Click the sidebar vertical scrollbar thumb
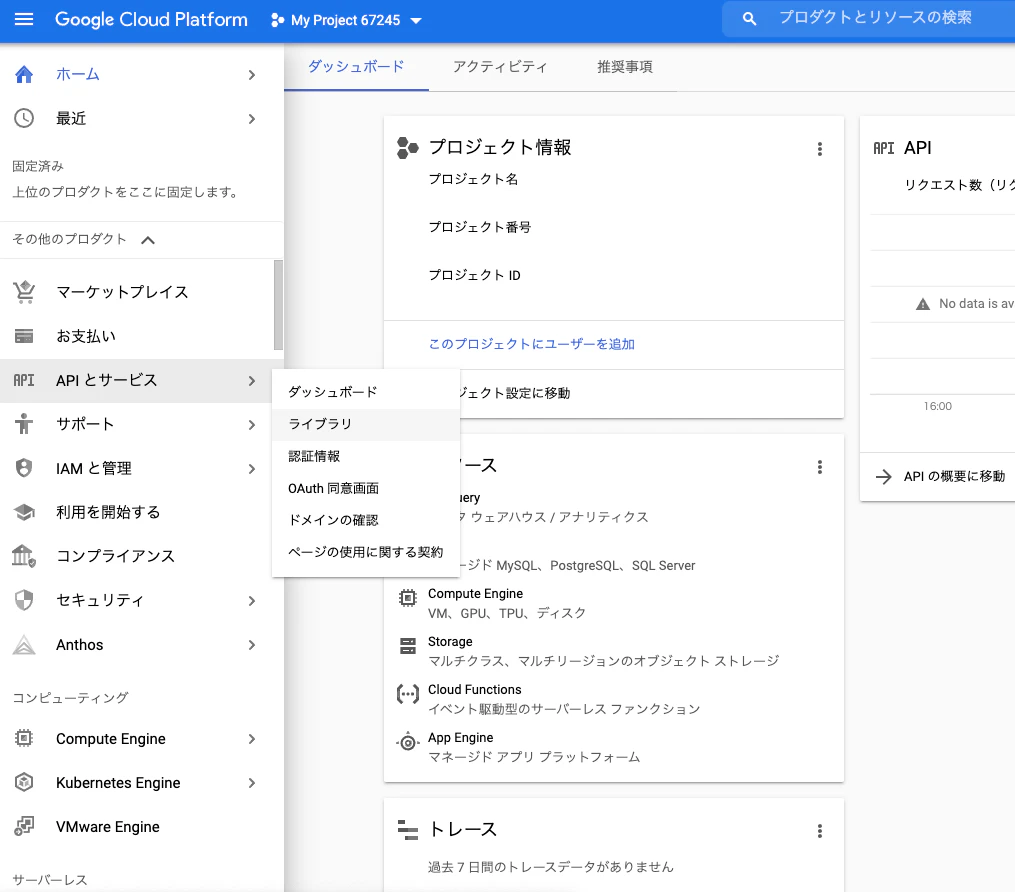 278,305
